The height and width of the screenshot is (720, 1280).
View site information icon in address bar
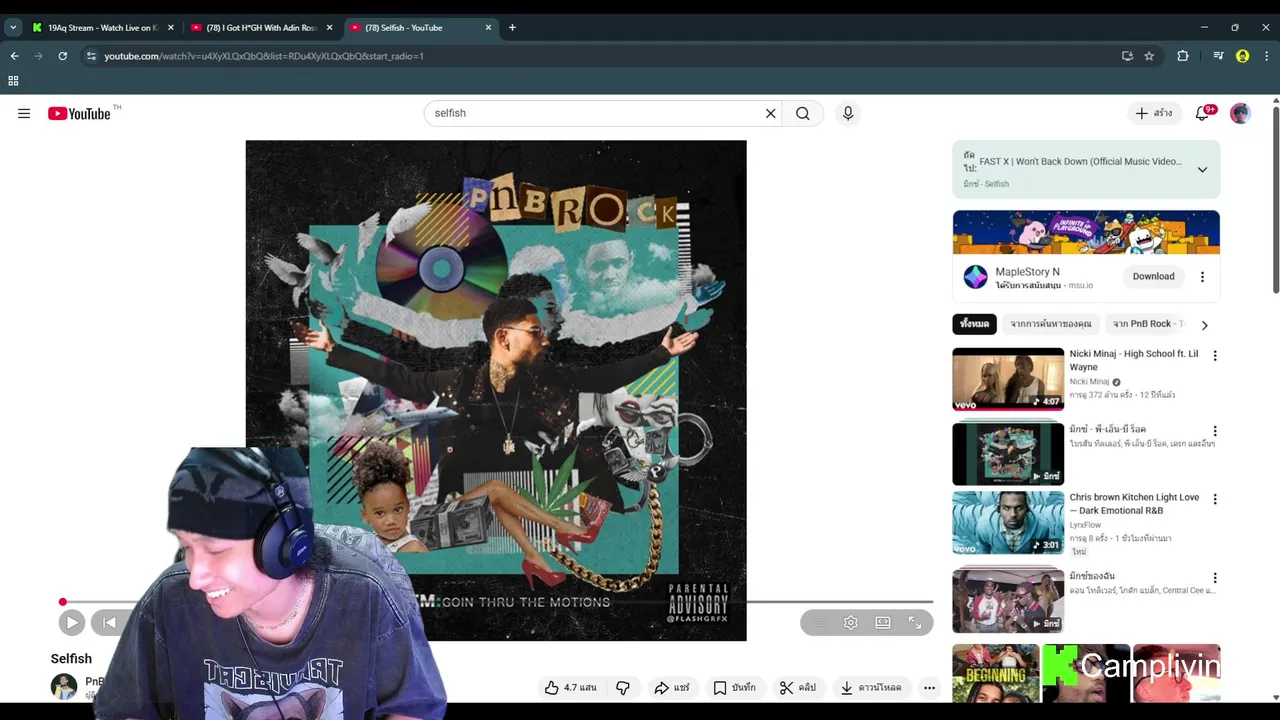[91, 56]
